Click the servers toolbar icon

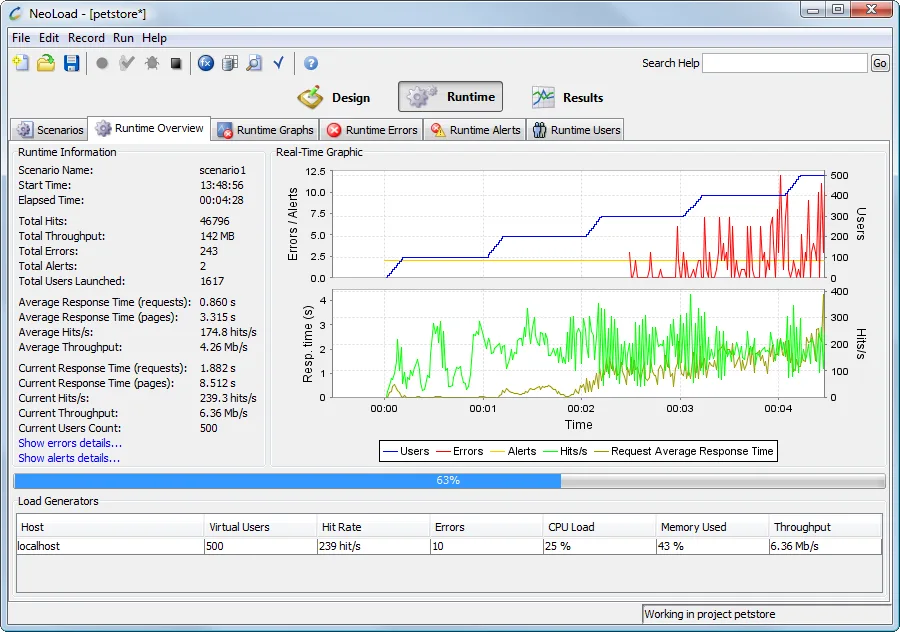[230, 63]
